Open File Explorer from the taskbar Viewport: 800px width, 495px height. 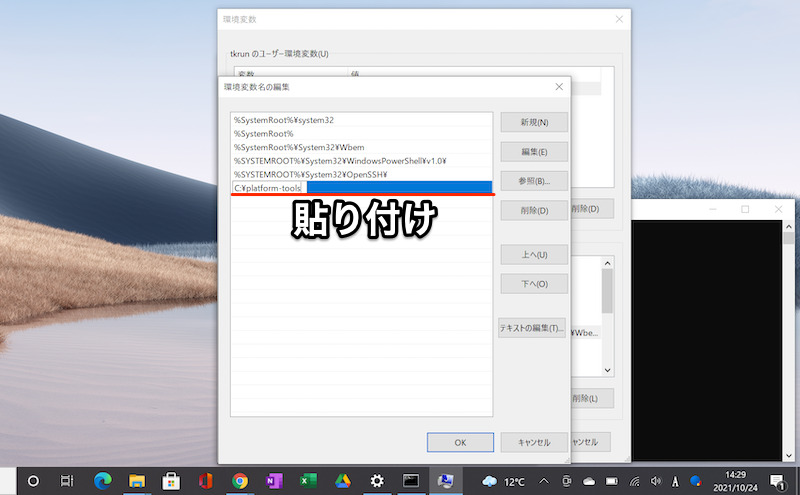(136, 481)
